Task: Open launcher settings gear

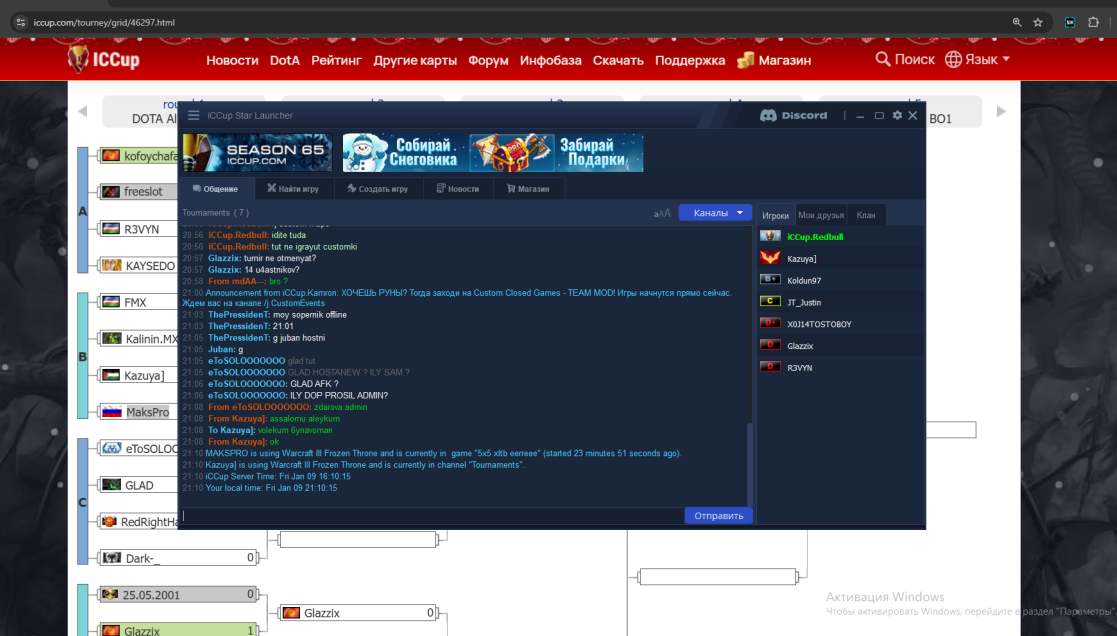Action: click(897, 115)
